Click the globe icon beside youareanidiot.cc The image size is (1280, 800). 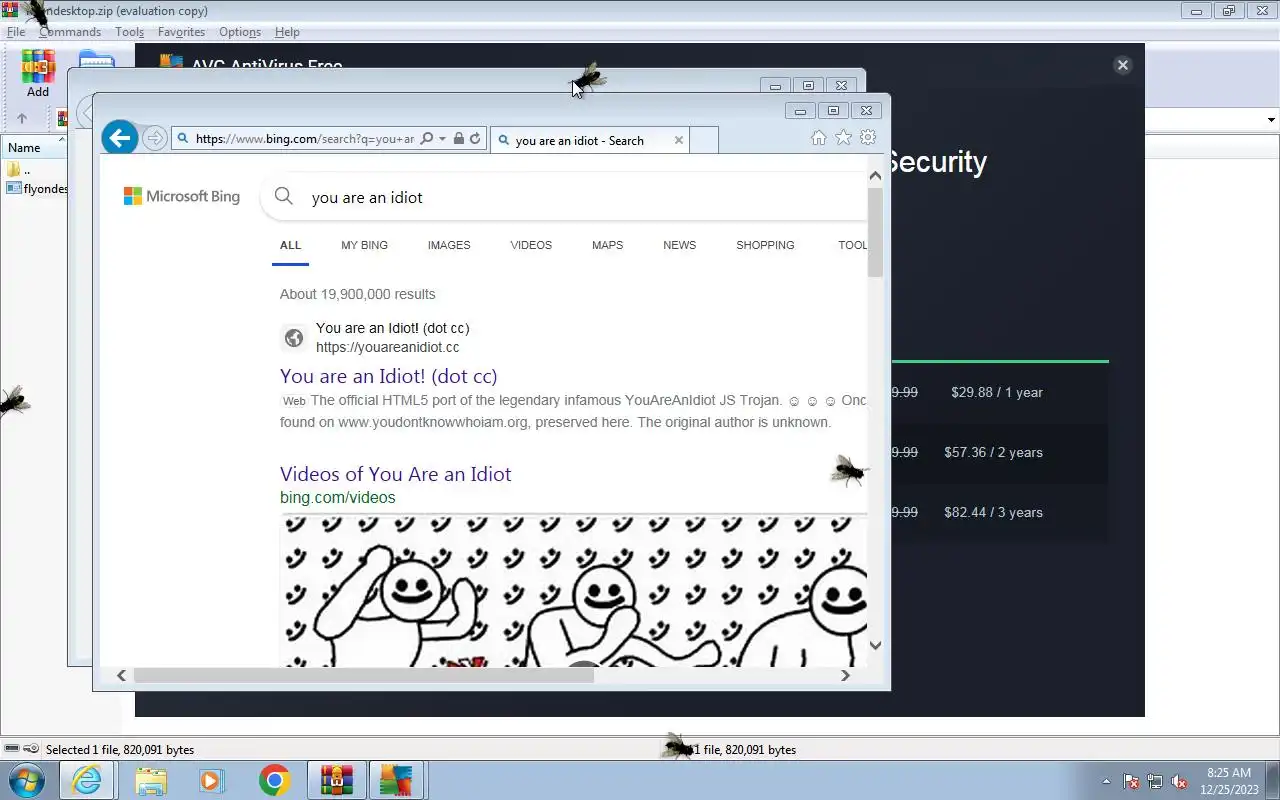pos(294,338)
